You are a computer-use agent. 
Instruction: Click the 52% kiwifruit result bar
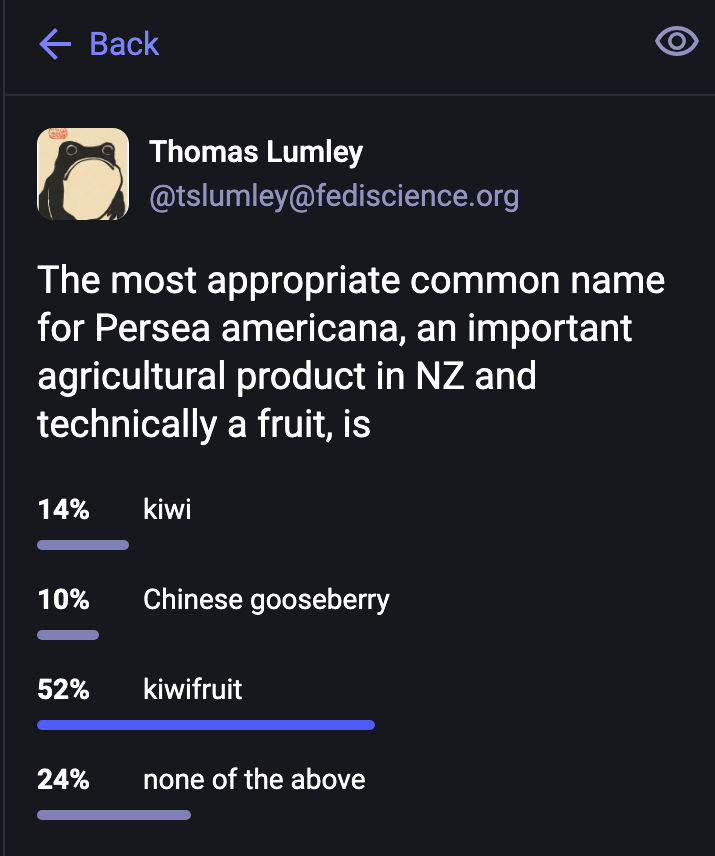pos(206,725)
